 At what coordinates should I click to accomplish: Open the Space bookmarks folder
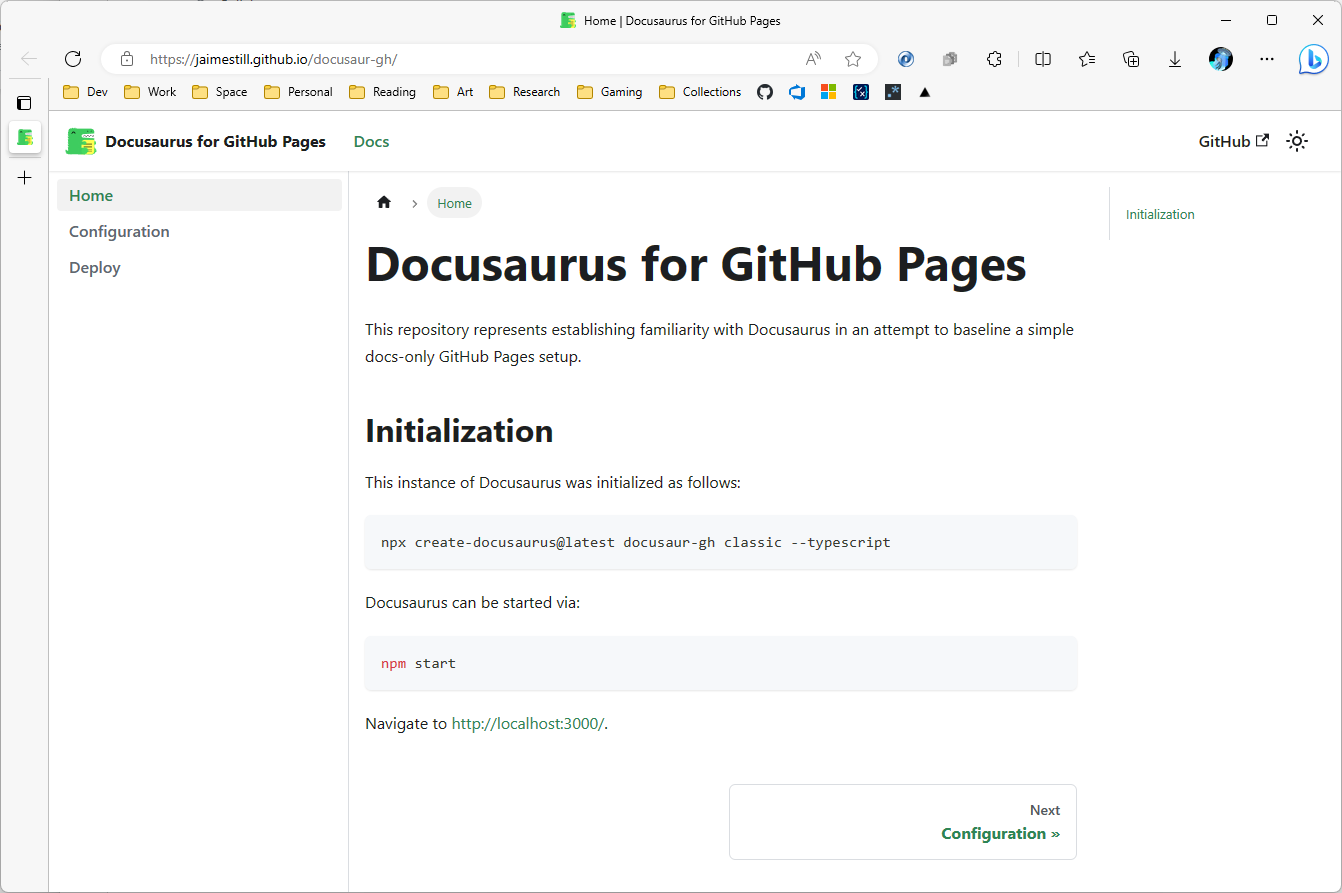point(219,92)
